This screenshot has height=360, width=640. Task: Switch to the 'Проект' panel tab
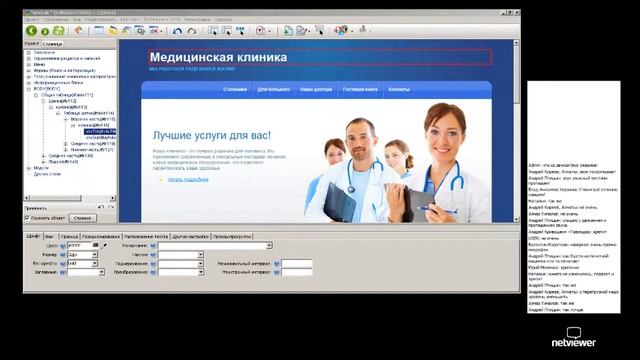[x=32, y=43]
